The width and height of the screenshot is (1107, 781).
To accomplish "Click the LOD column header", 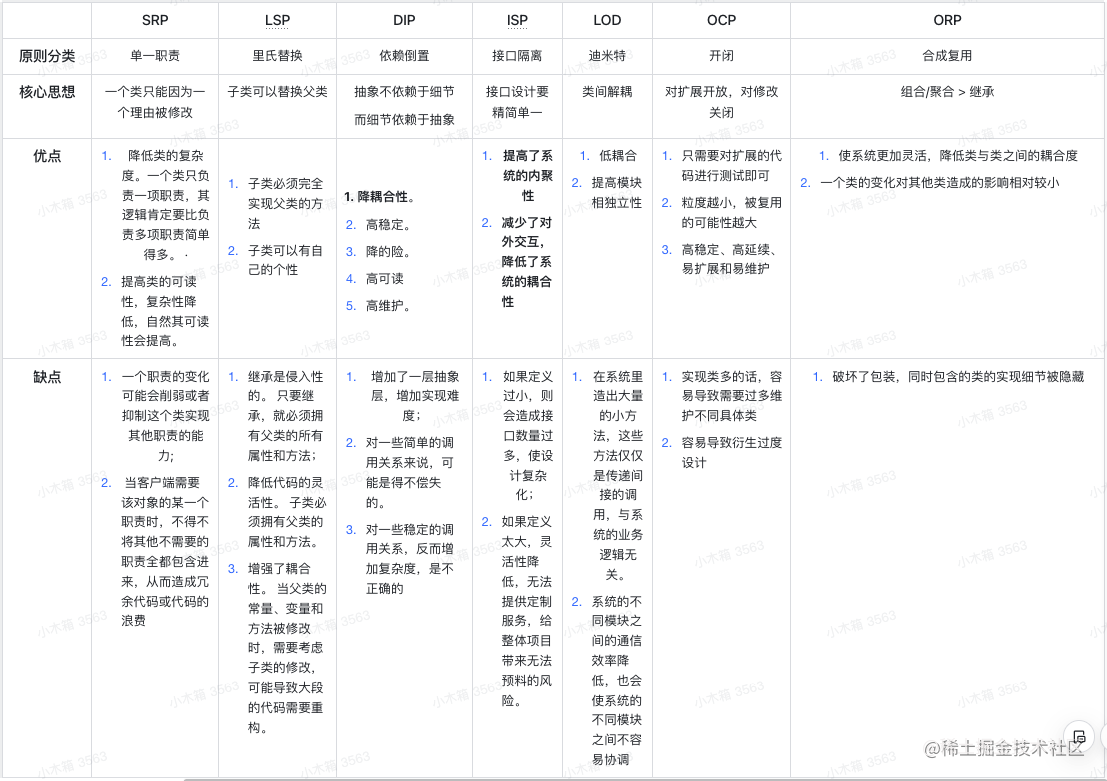I will pos(607,20).
